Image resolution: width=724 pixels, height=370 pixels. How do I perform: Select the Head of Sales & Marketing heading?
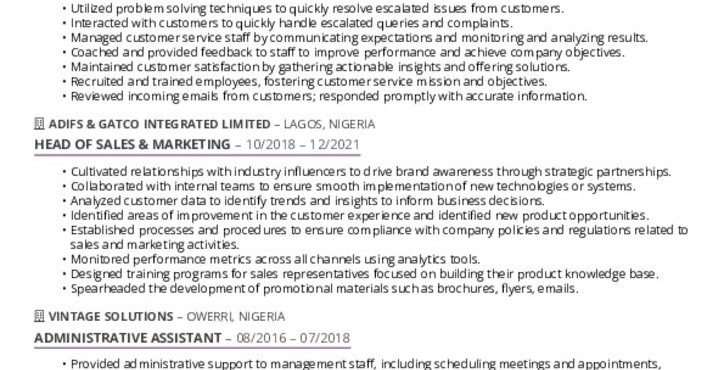tap(132, 144)
